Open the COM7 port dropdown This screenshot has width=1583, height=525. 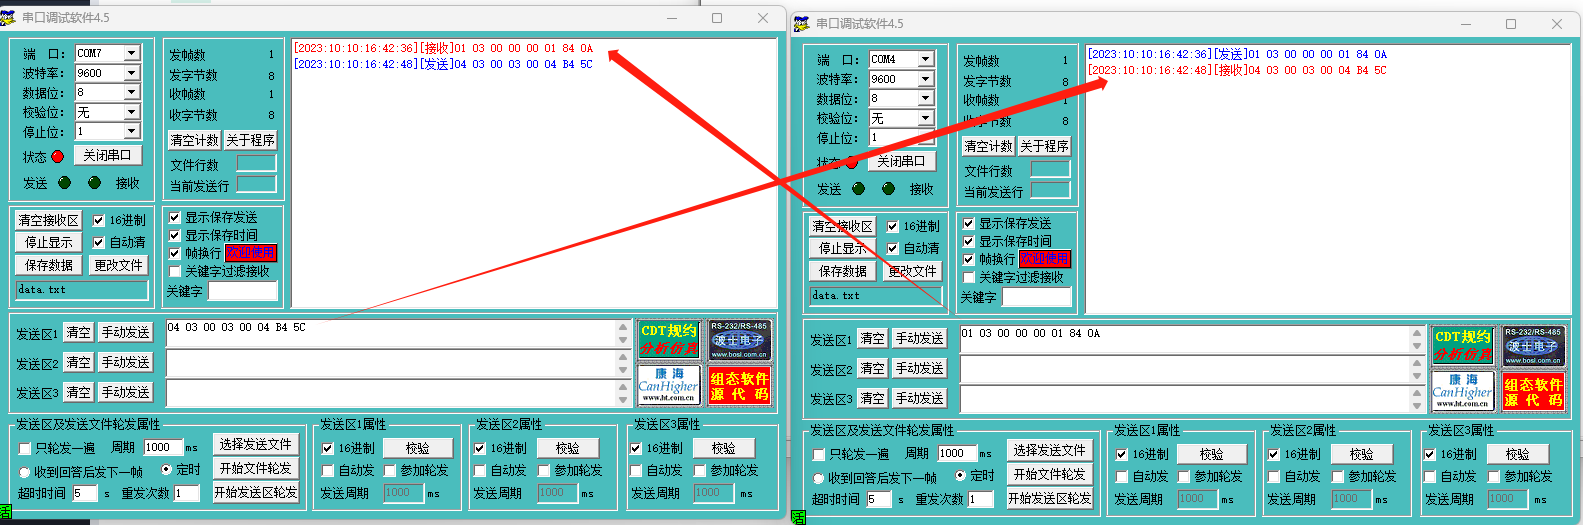(131, 53)
